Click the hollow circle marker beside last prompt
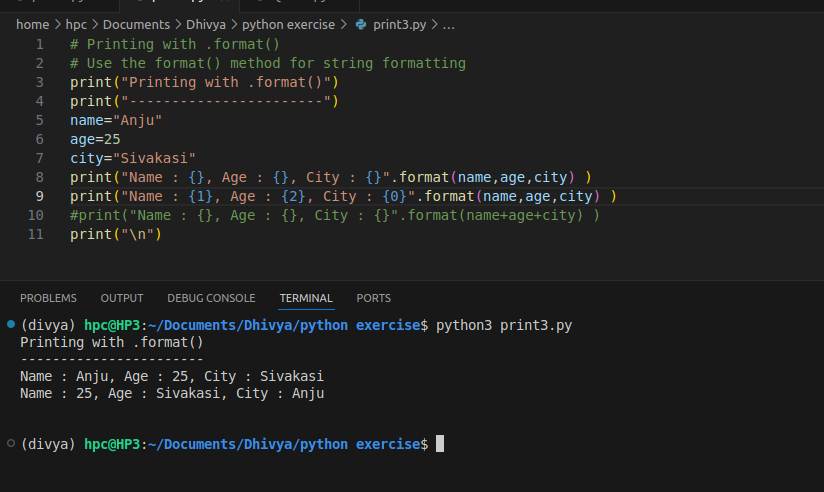This screenshot has height=492, width=824. click(10, 443)
